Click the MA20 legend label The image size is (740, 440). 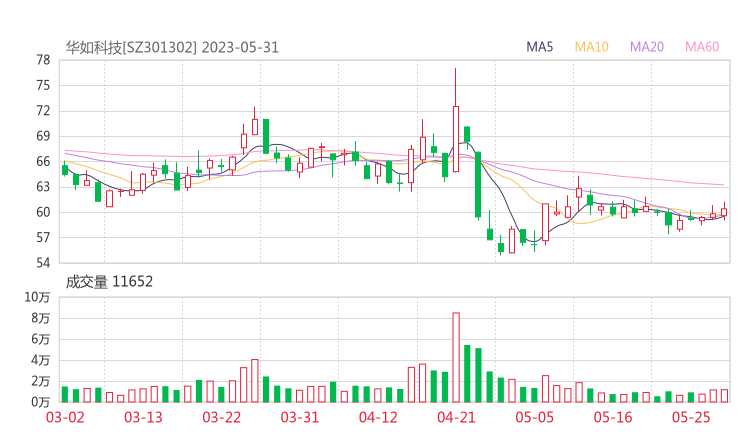(x=647, y=47)
